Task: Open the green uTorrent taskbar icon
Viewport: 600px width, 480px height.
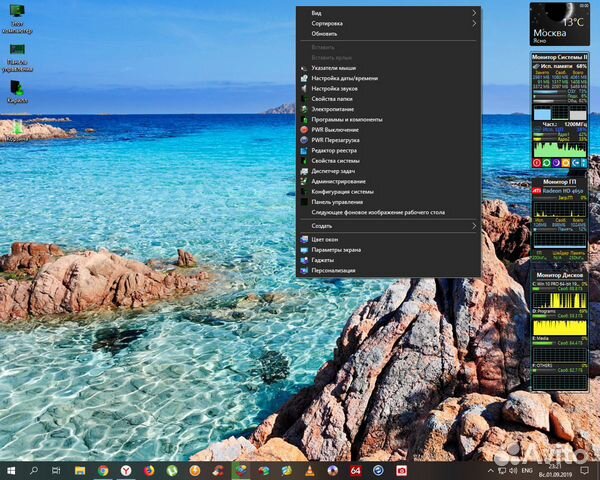Action: pos(172,470)
